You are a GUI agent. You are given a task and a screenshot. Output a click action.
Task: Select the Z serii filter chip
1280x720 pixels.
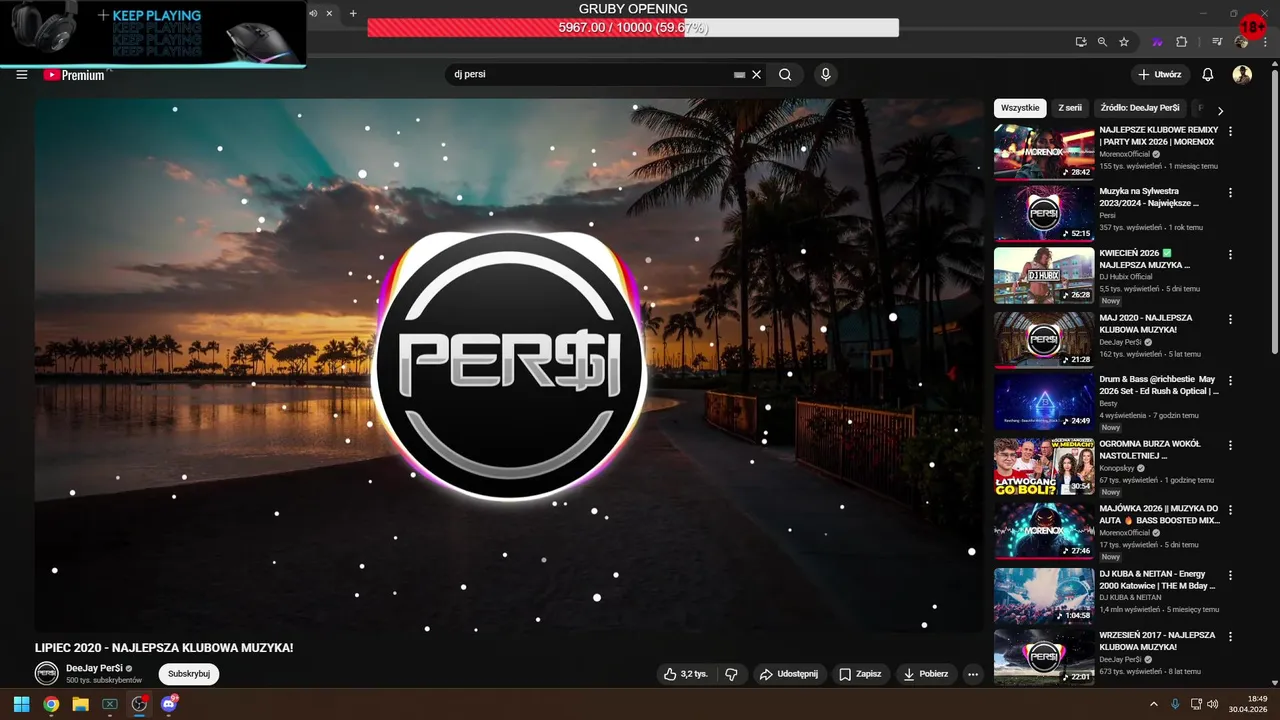[x=1070, y=108]
